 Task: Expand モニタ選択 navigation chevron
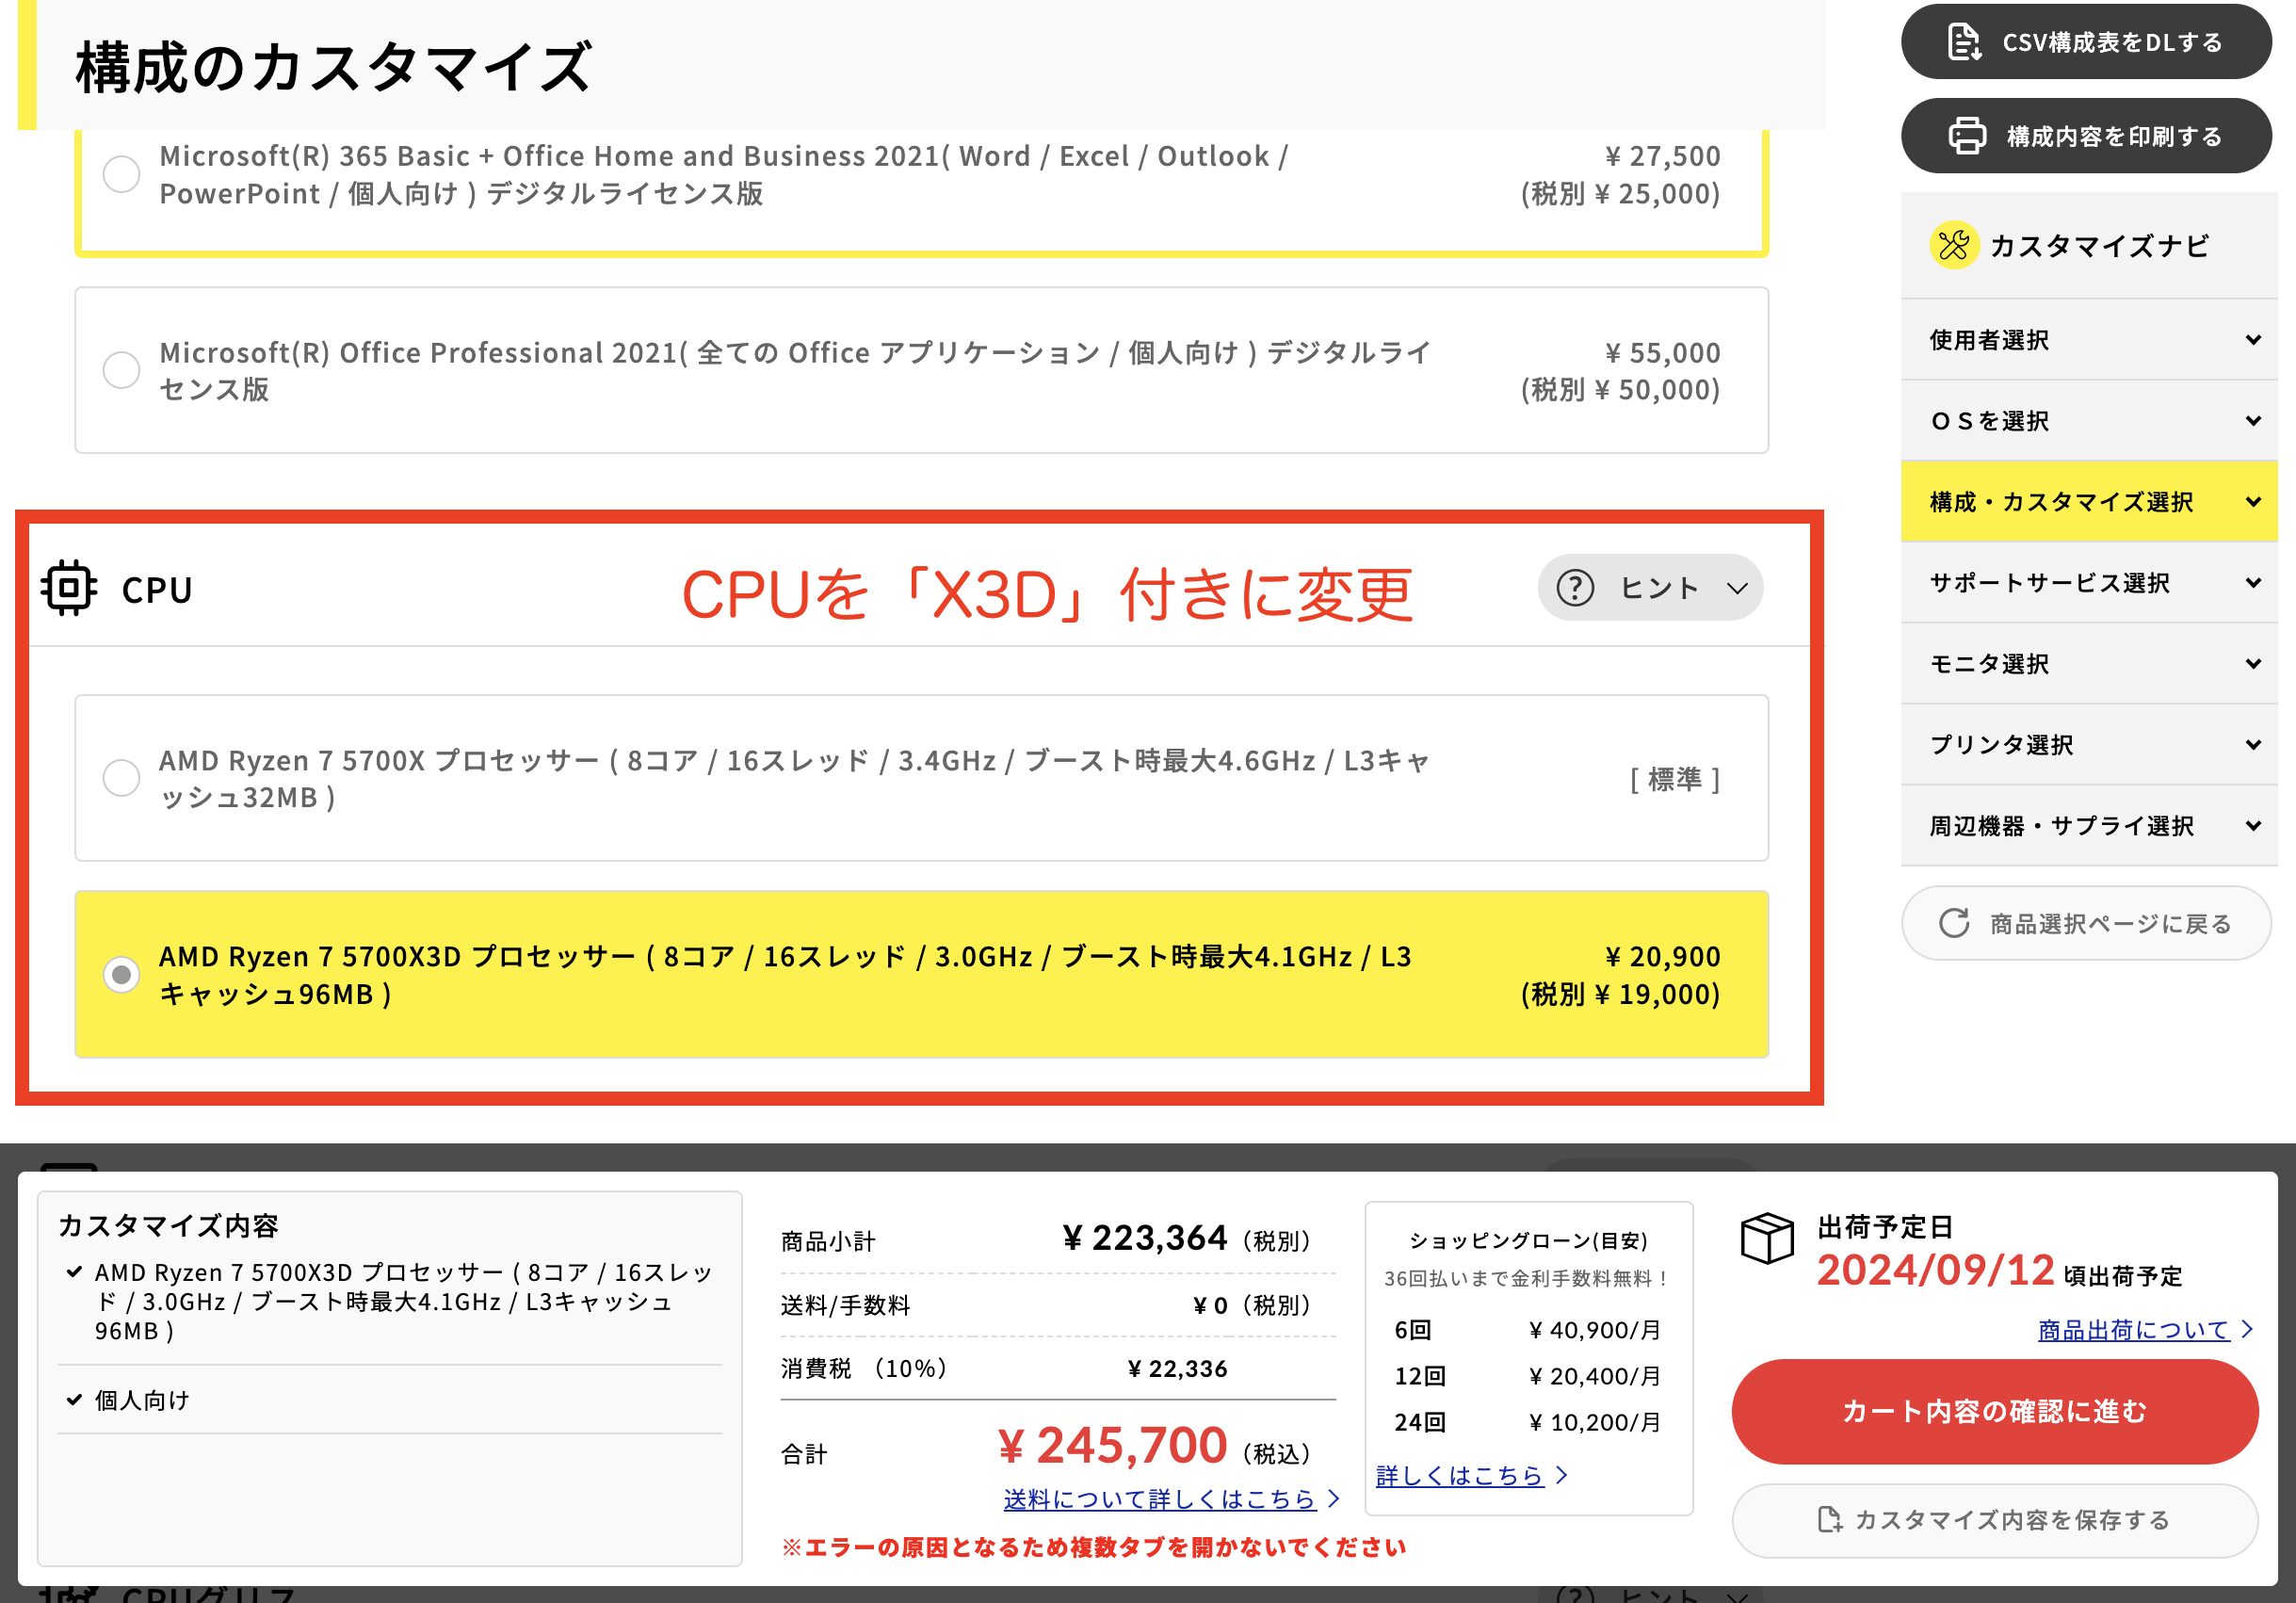[2253, 663]
